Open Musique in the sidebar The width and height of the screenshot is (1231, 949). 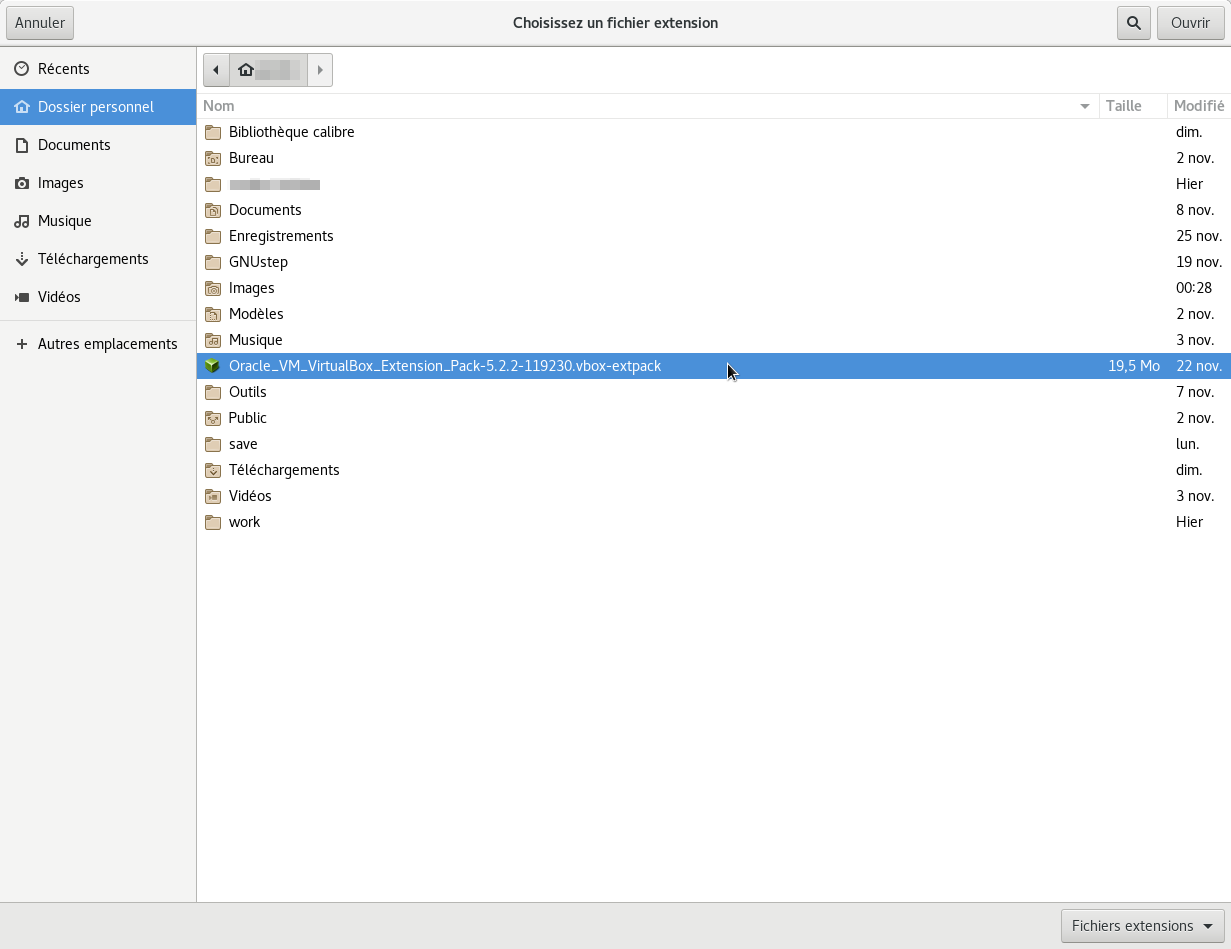click(64, 221)
